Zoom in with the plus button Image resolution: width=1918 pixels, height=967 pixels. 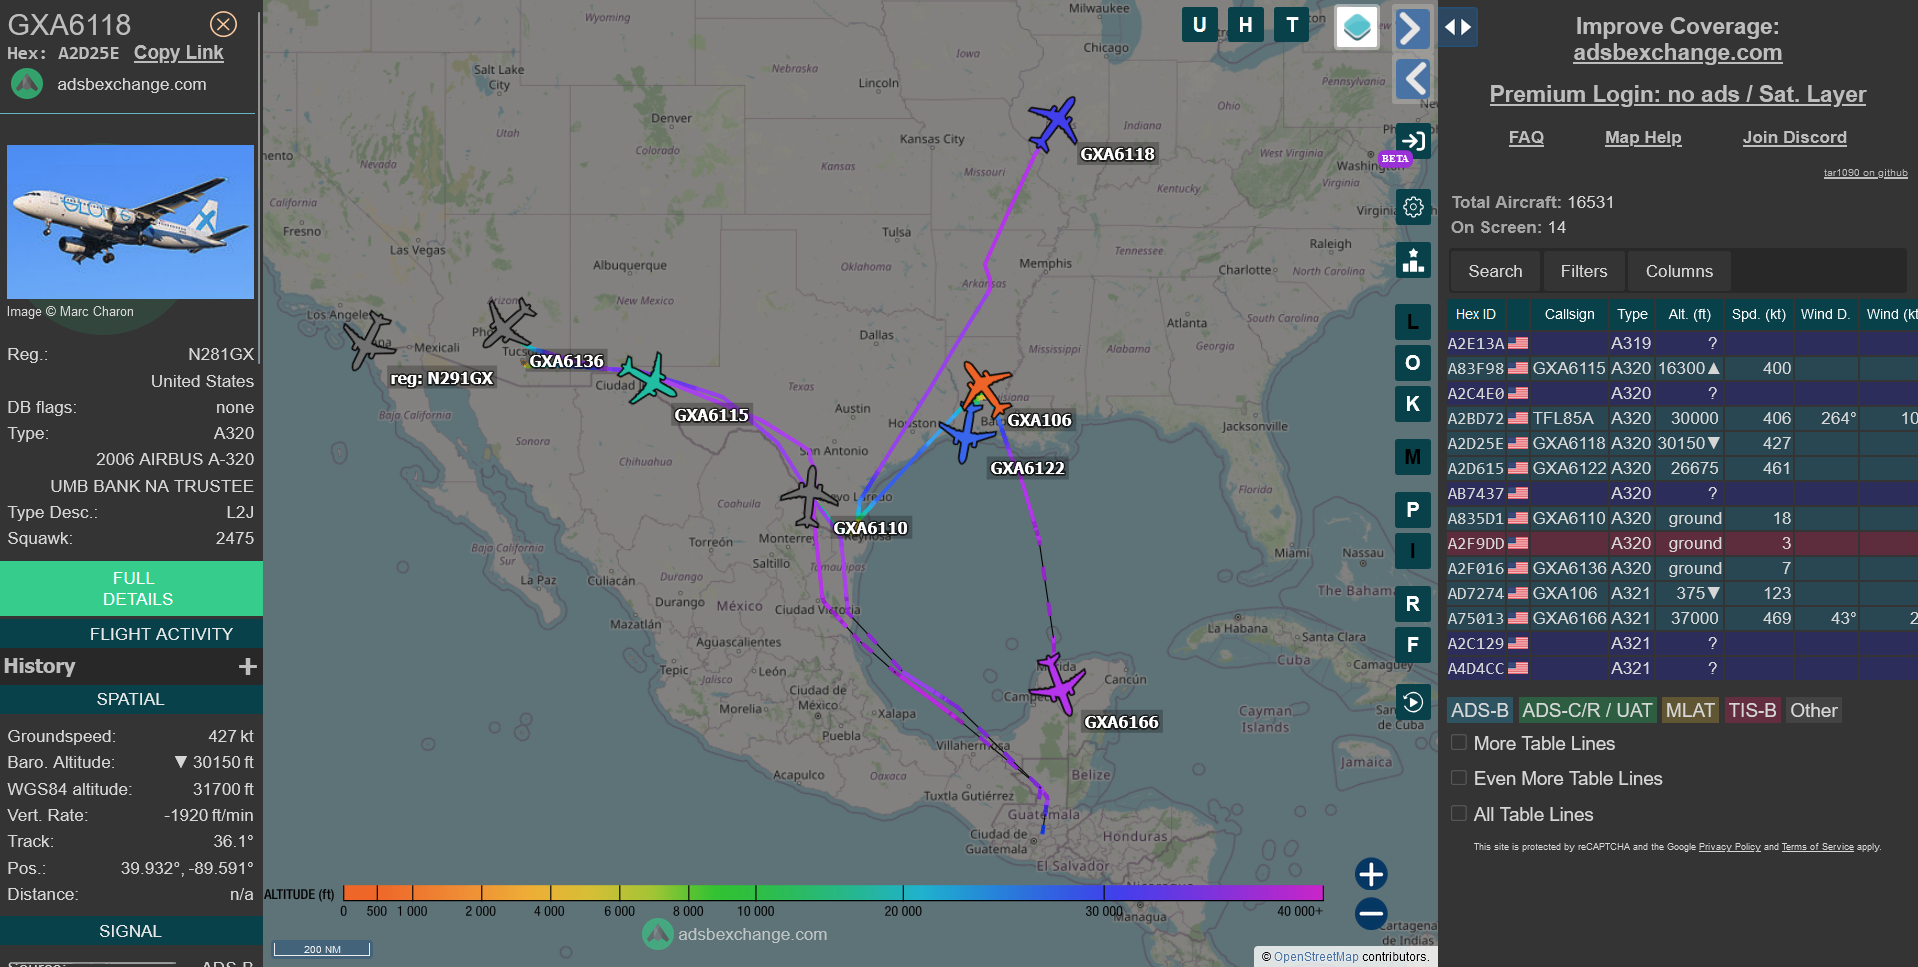[x=1370, y=874]
